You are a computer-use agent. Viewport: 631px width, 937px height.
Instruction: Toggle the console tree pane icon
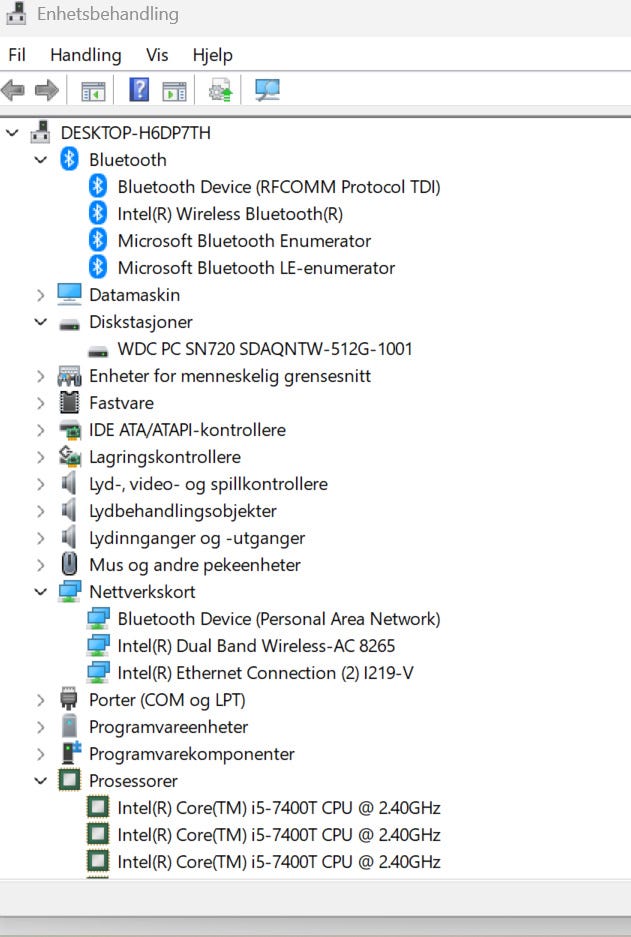coord(93,91)
